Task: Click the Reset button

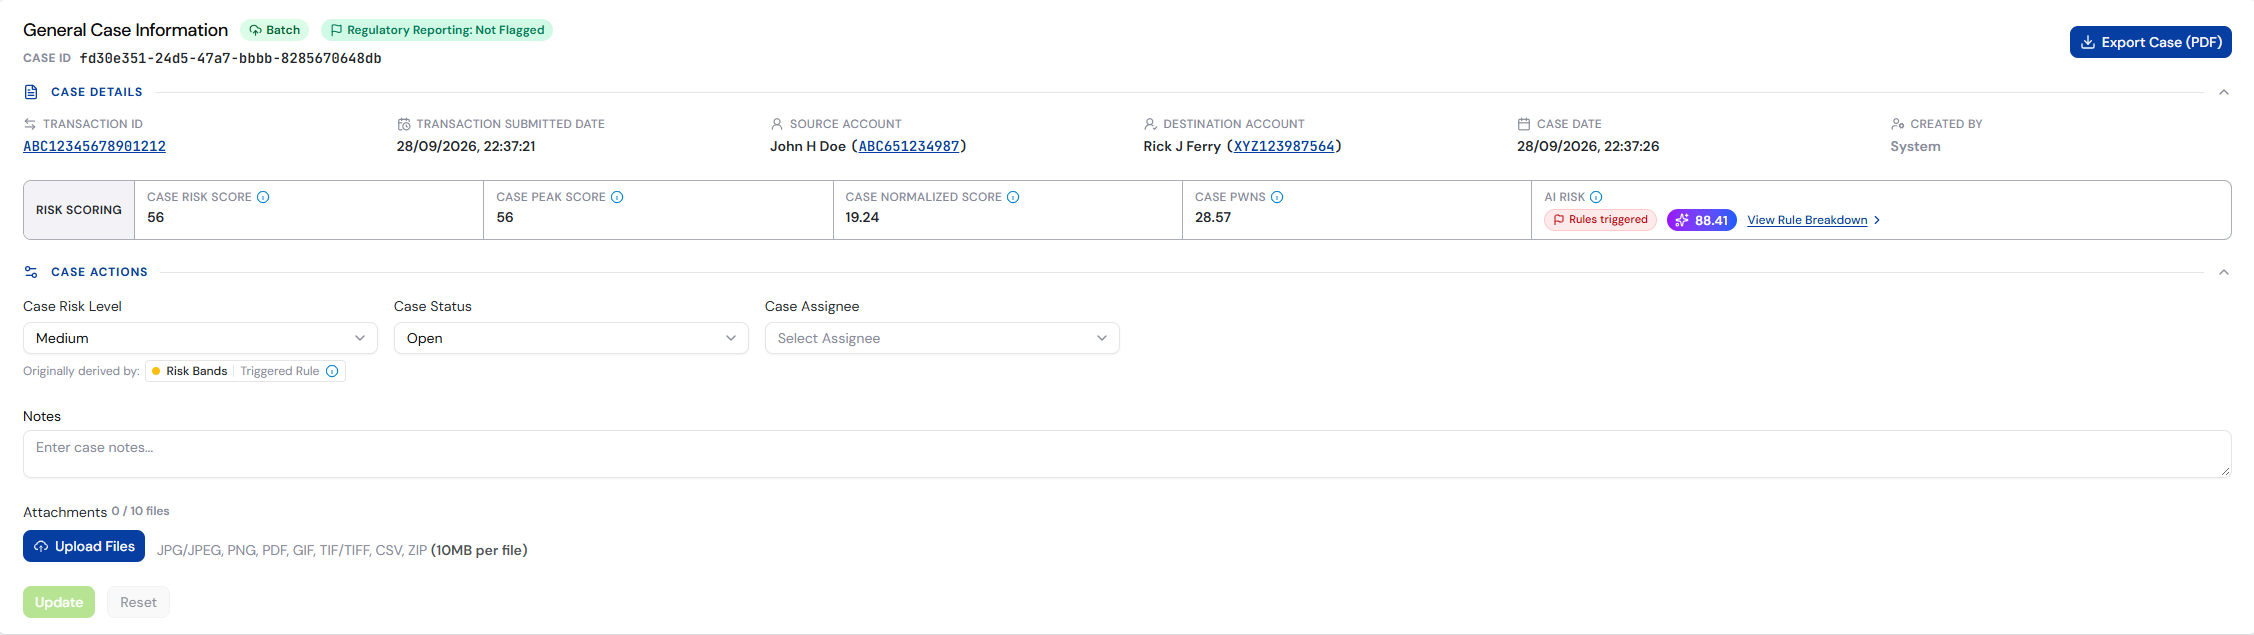Action: 138,602
